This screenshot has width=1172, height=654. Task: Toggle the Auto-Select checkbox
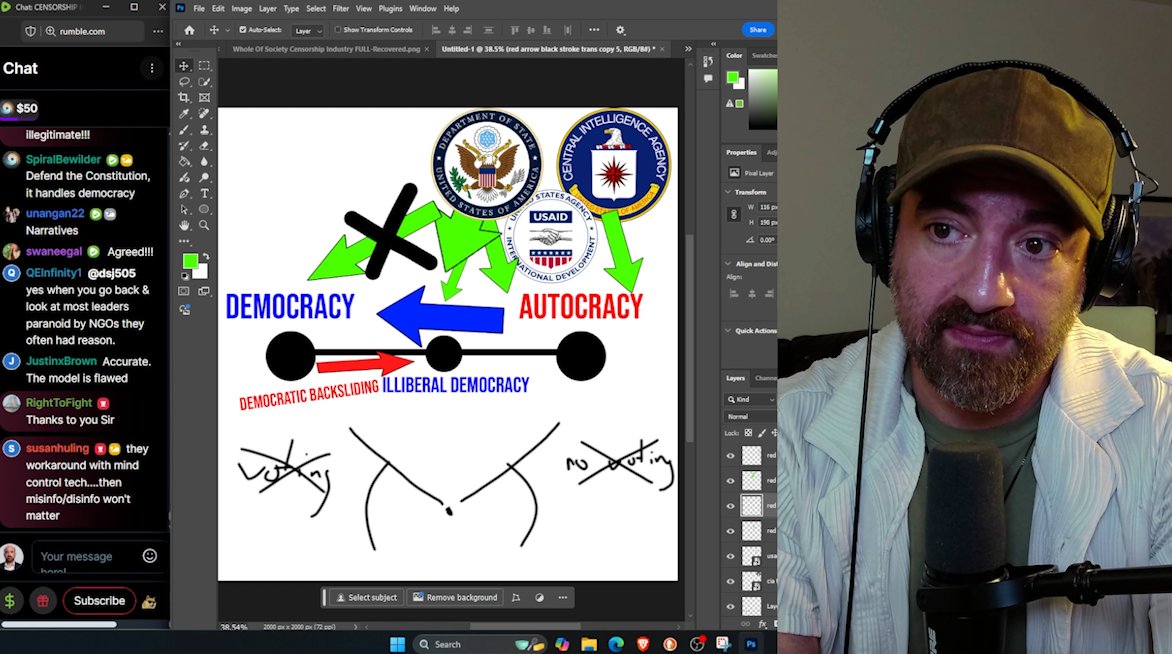[243, 30]
